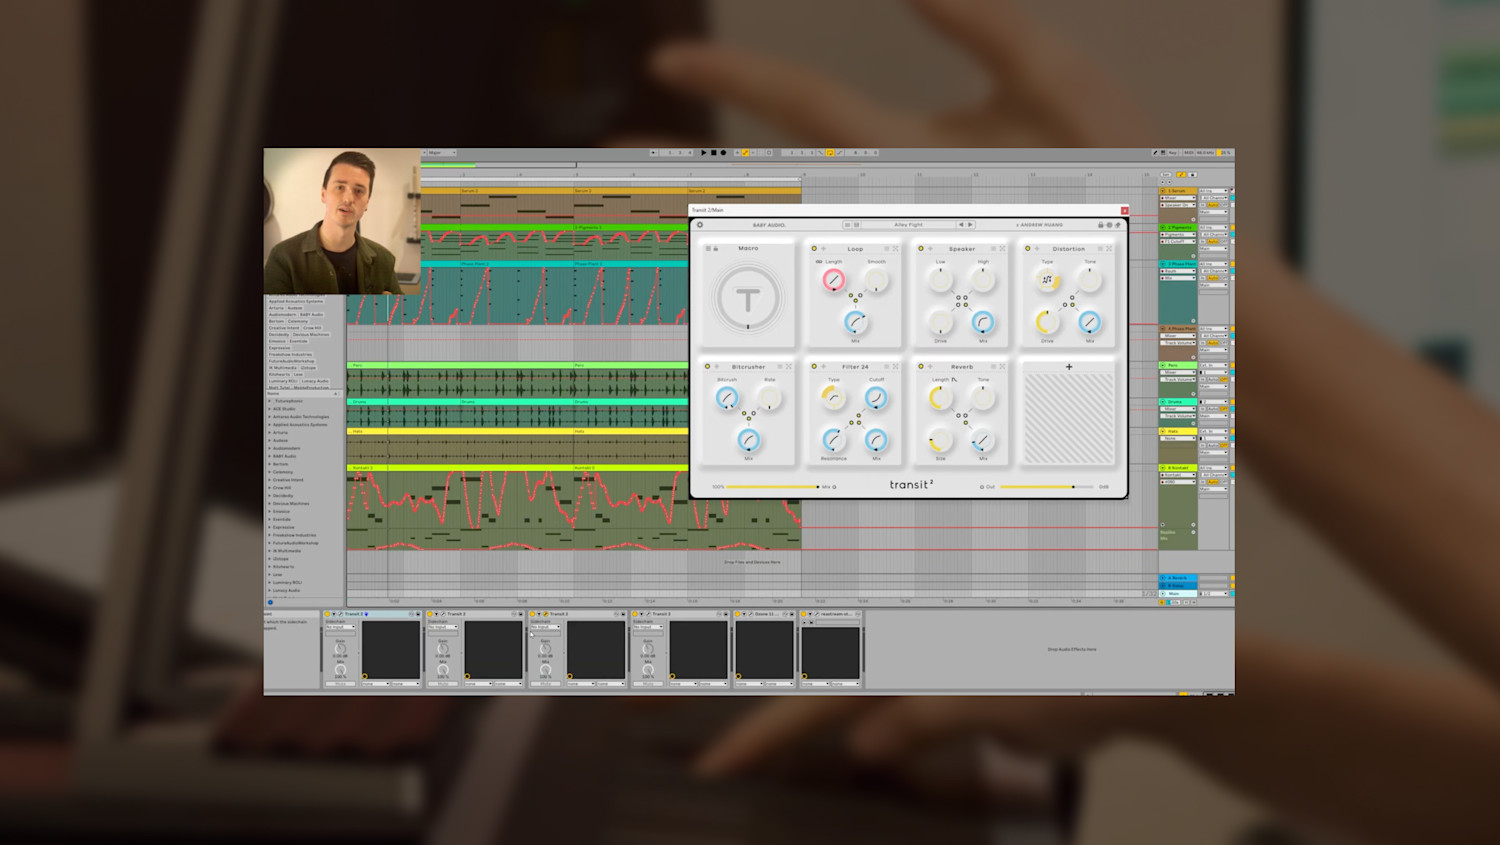1500x845 pixels.
Task: Click the Reverb Tone knob
Action: pyautogui.click(x=983, y=398)
